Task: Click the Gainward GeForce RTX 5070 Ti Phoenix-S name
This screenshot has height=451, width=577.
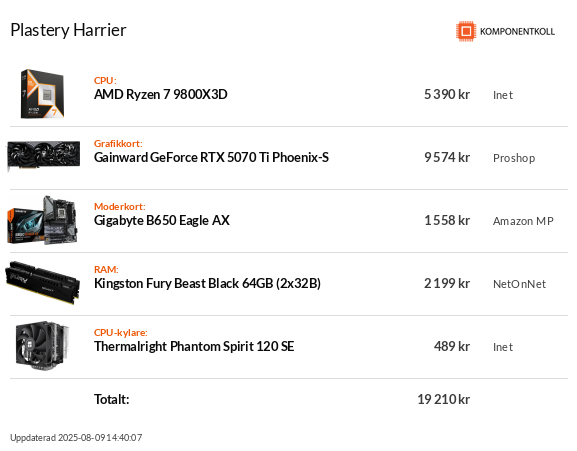Action: coord(211,157)
